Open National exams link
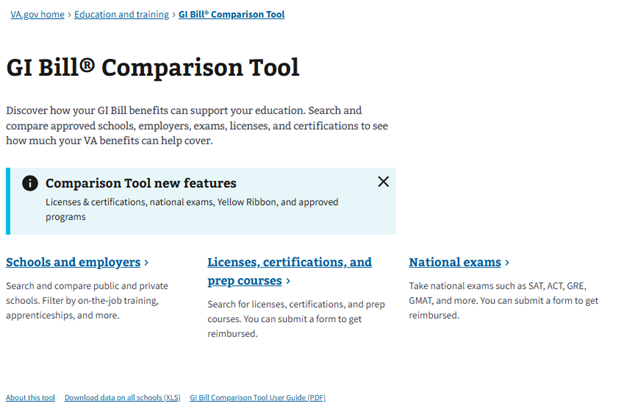This screenshot has width=624, height=409. point(455,262)
